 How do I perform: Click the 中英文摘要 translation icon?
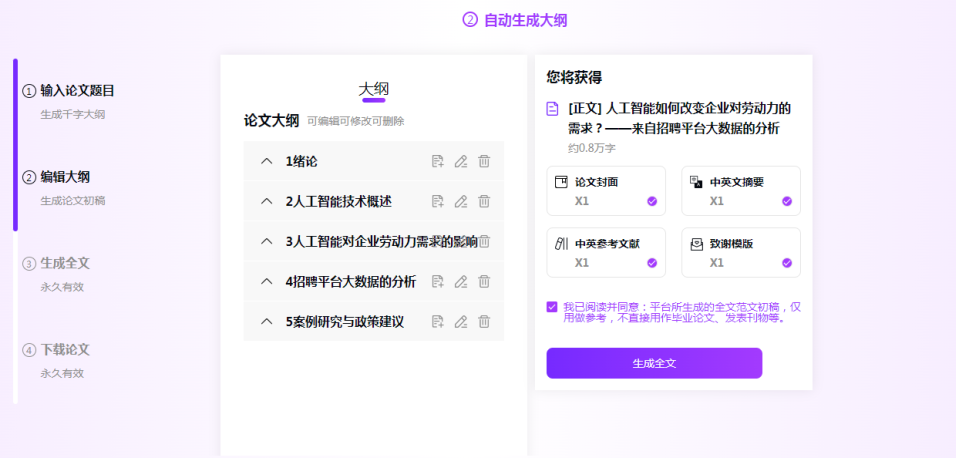click(696, 182)
